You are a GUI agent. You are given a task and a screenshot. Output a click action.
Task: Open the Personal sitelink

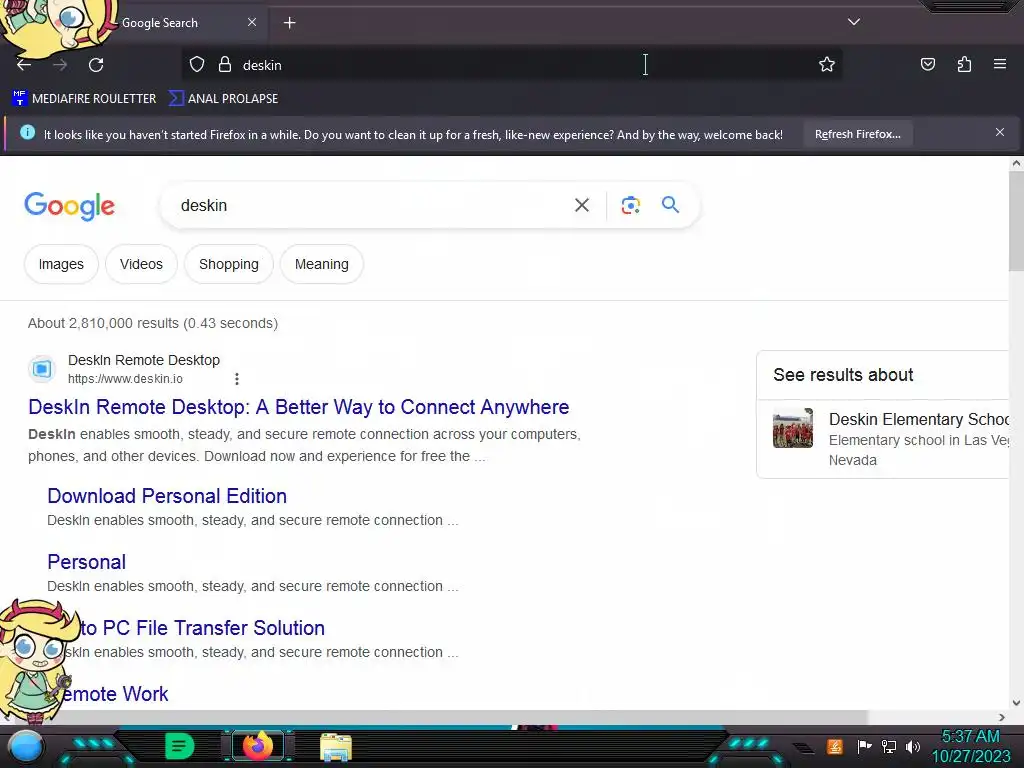86,562
